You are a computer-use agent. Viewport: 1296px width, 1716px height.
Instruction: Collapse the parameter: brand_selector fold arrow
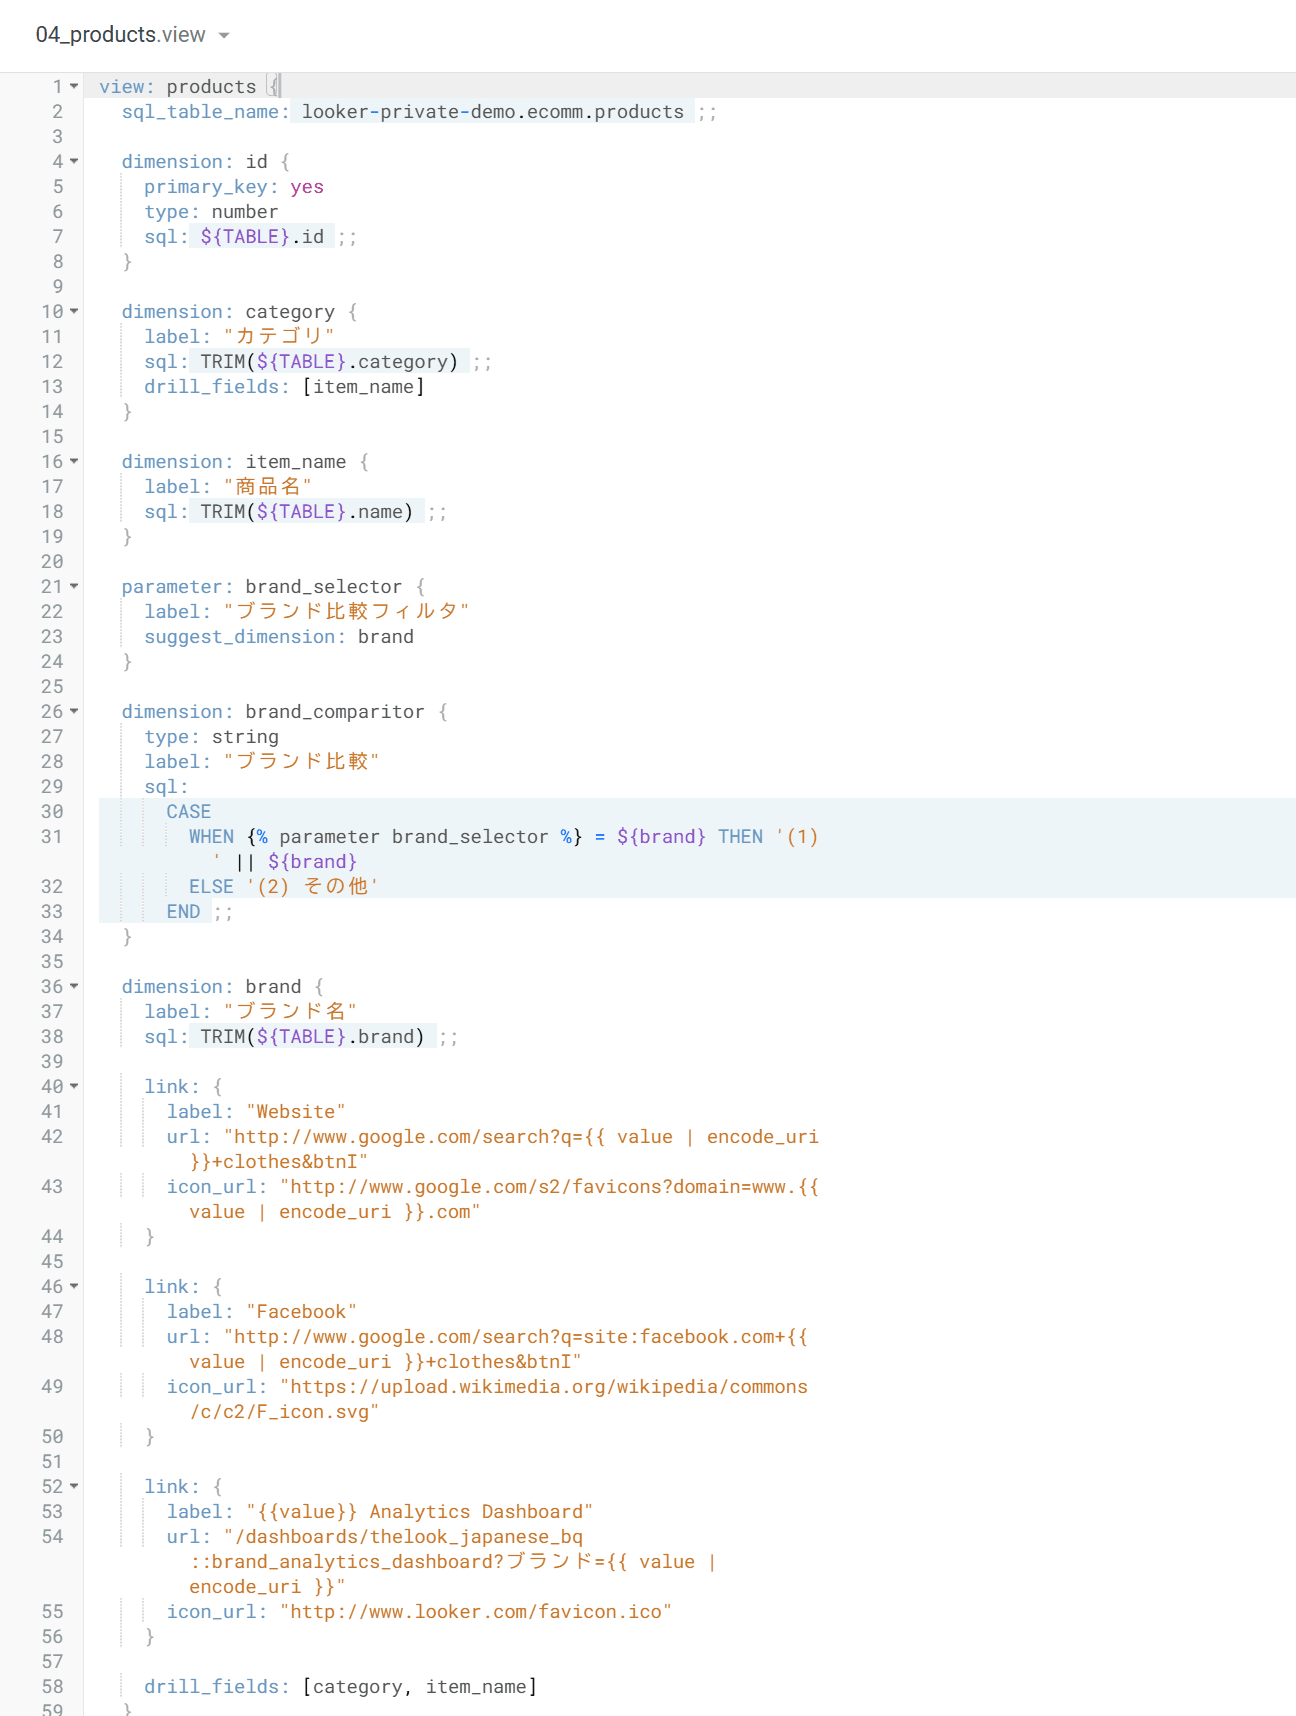tap(74, 587)
